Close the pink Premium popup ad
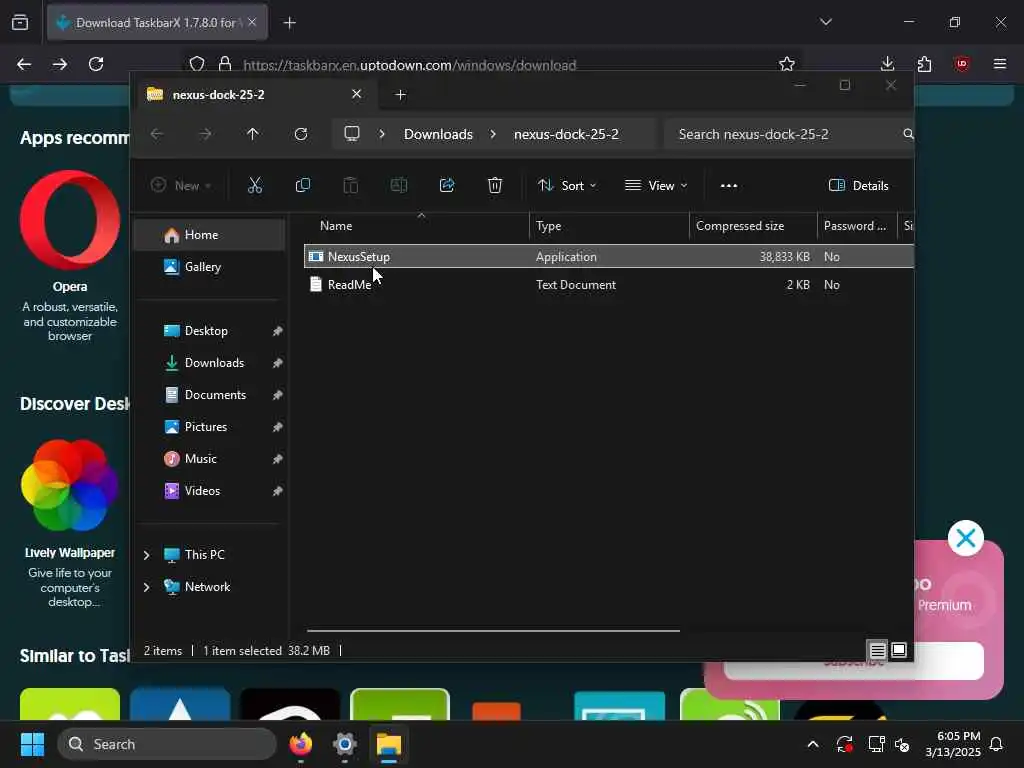The width and height of the screenshot is (1024, 768). [x=966, y=538]
